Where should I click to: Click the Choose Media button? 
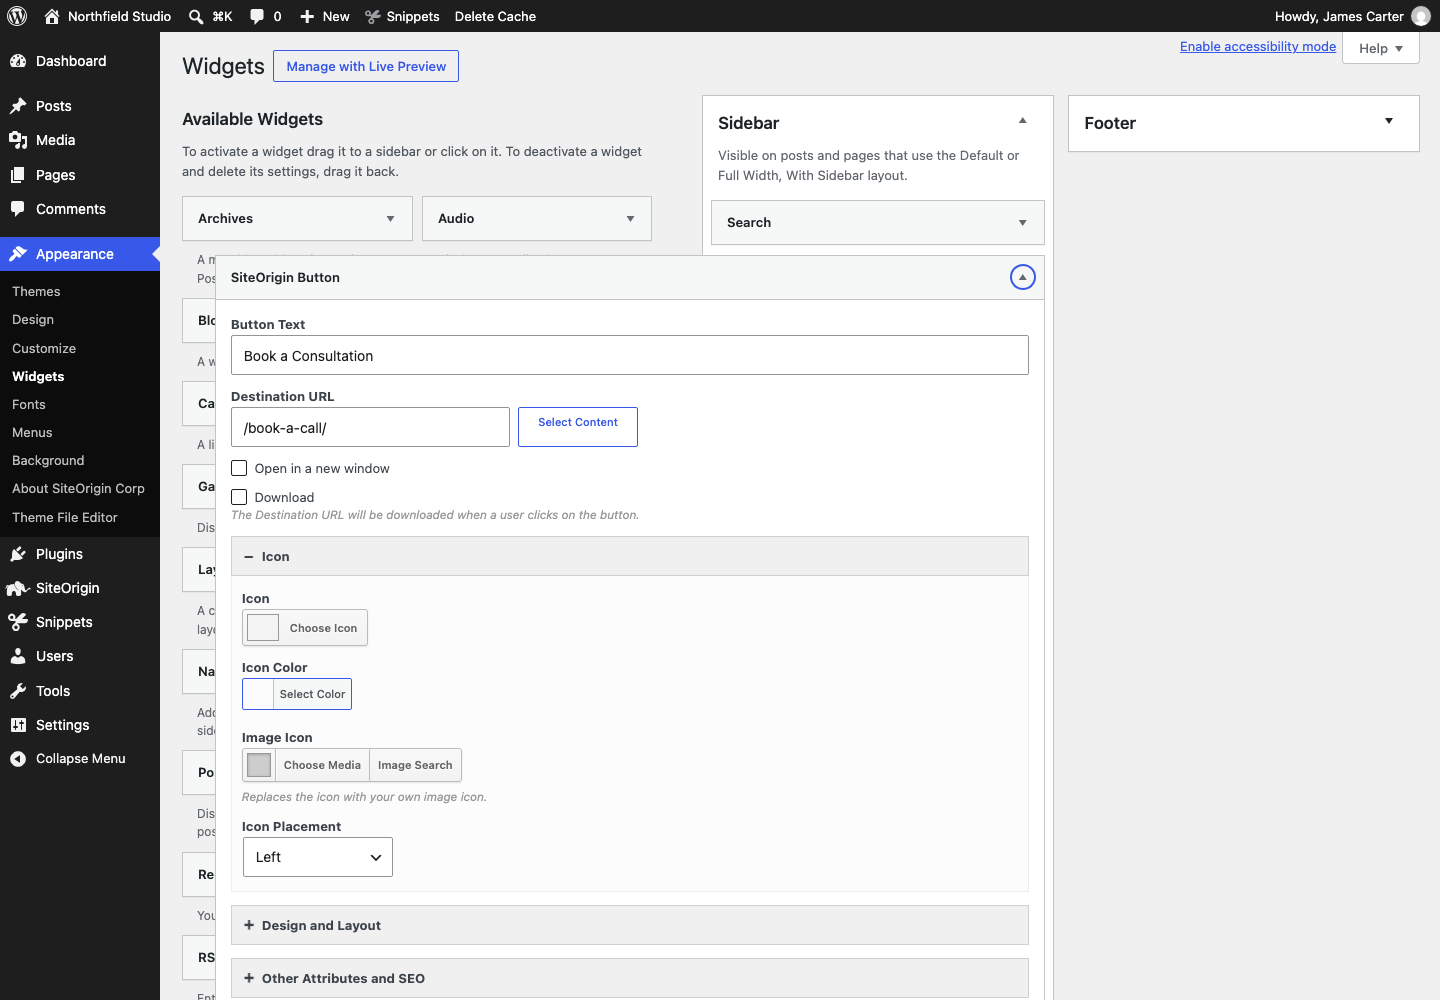(x=322, y=765)
